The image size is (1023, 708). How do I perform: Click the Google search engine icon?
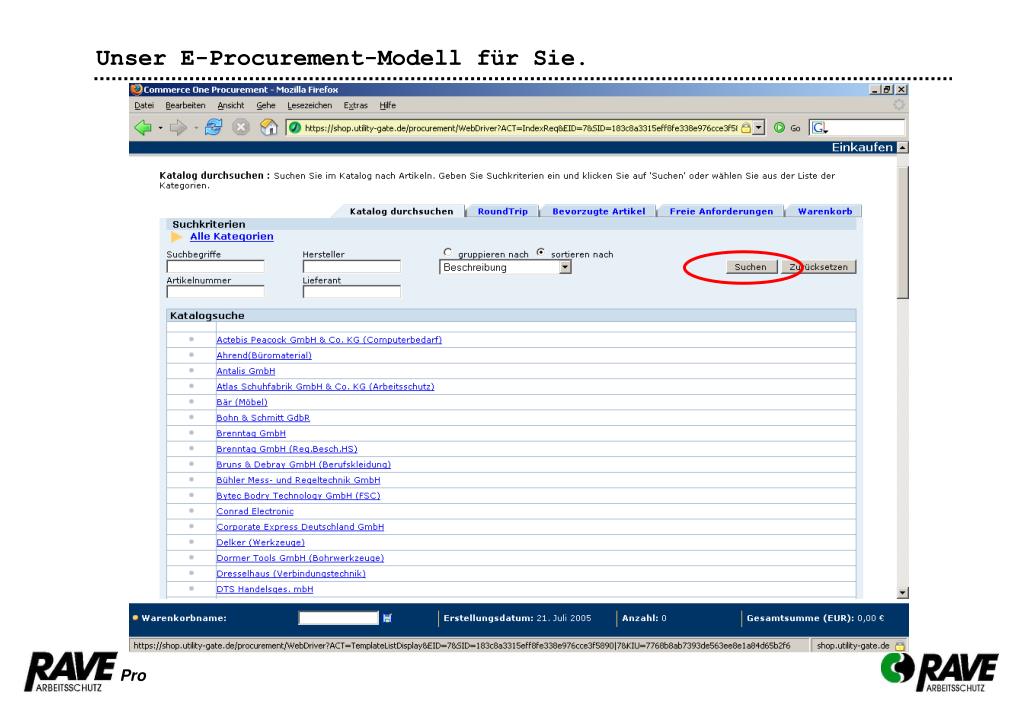tap(819, 128)
